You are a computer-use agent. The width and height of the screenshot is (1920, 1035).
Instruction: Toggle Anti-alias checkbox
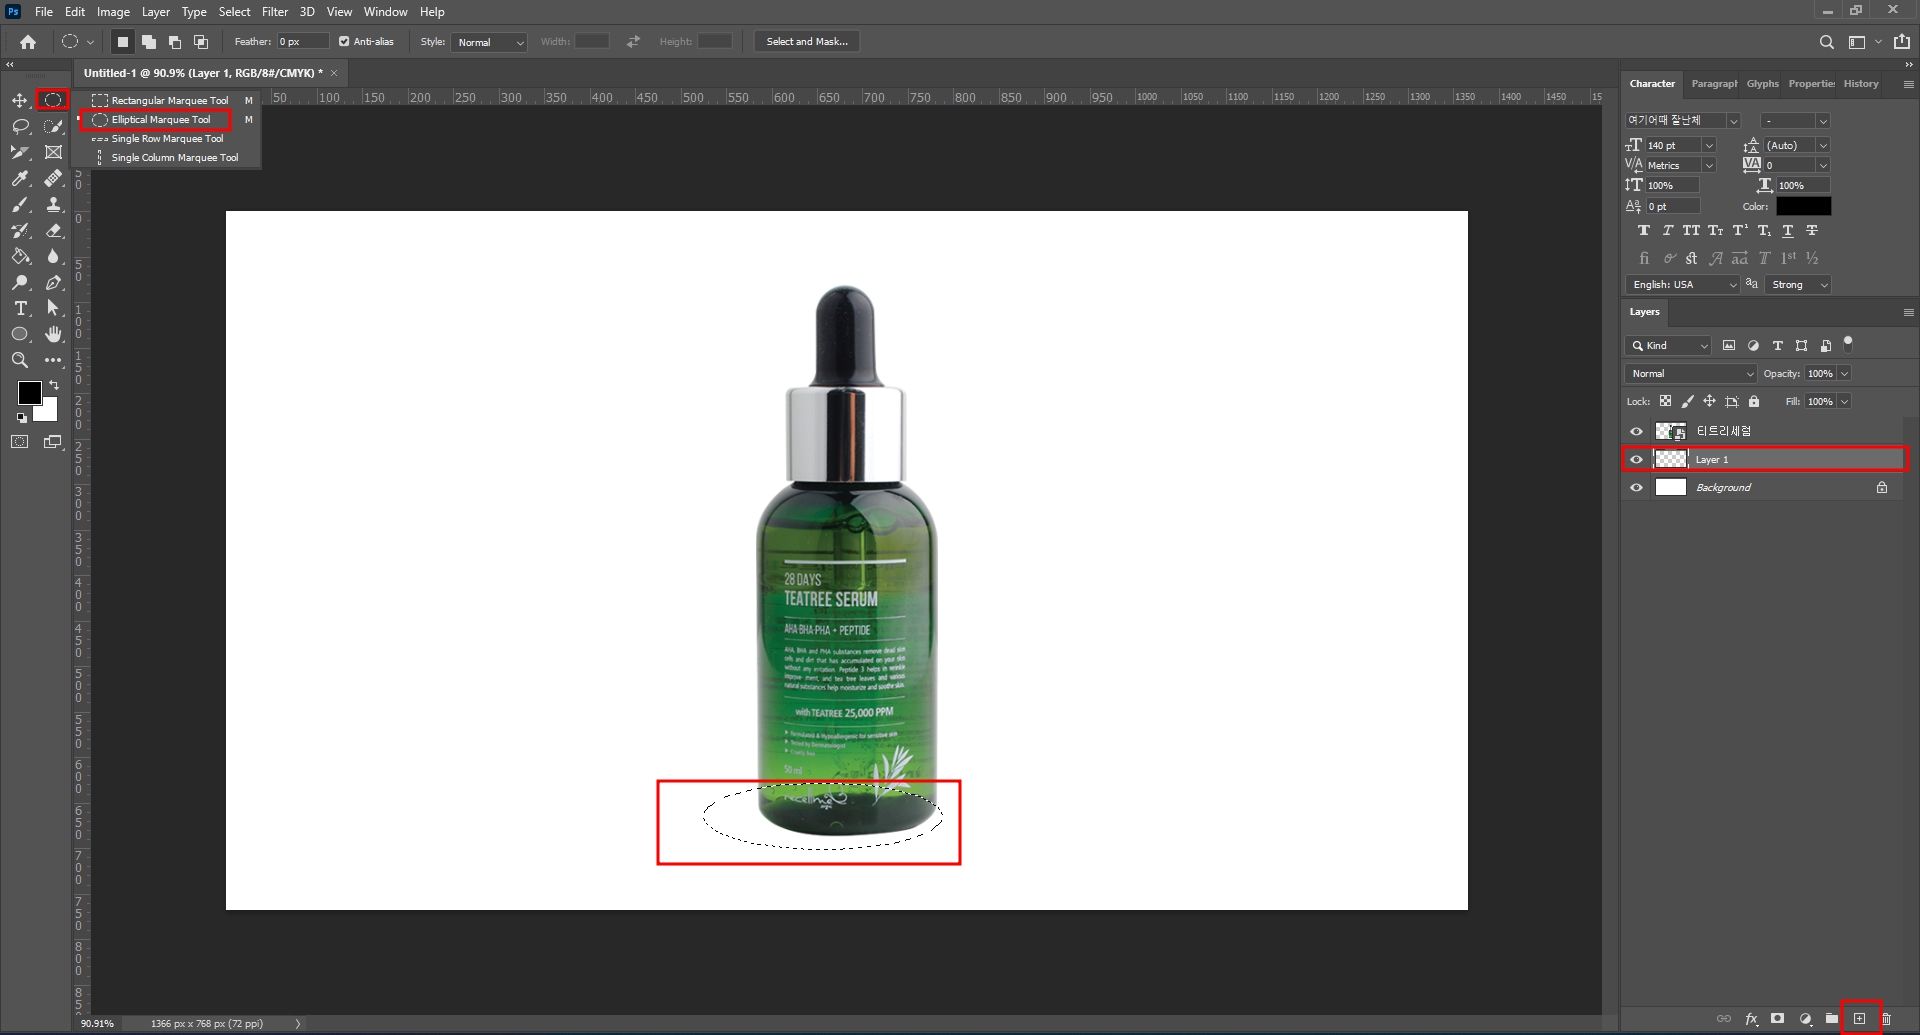tap(344, 42)
